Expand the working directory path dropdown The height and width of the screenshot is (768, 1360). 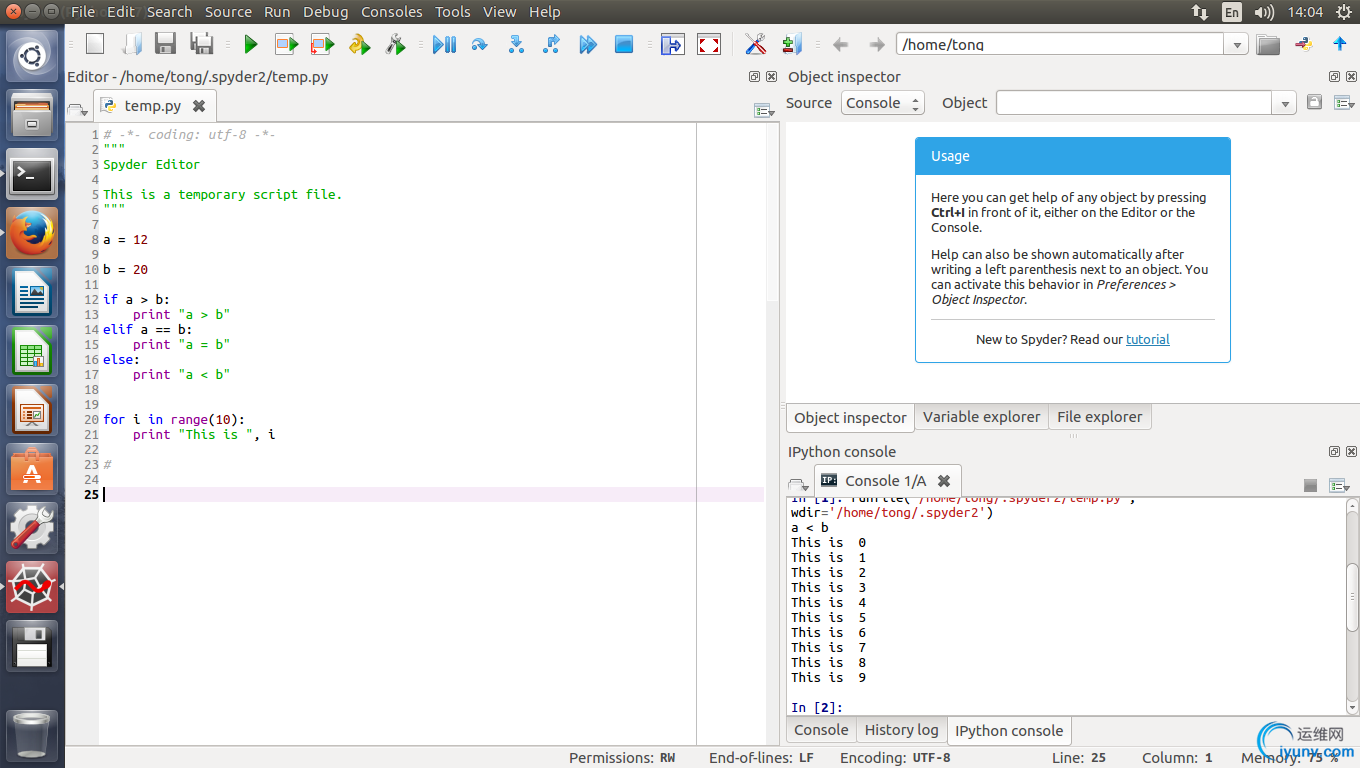pyautogui.click(x=1237, y=44)
